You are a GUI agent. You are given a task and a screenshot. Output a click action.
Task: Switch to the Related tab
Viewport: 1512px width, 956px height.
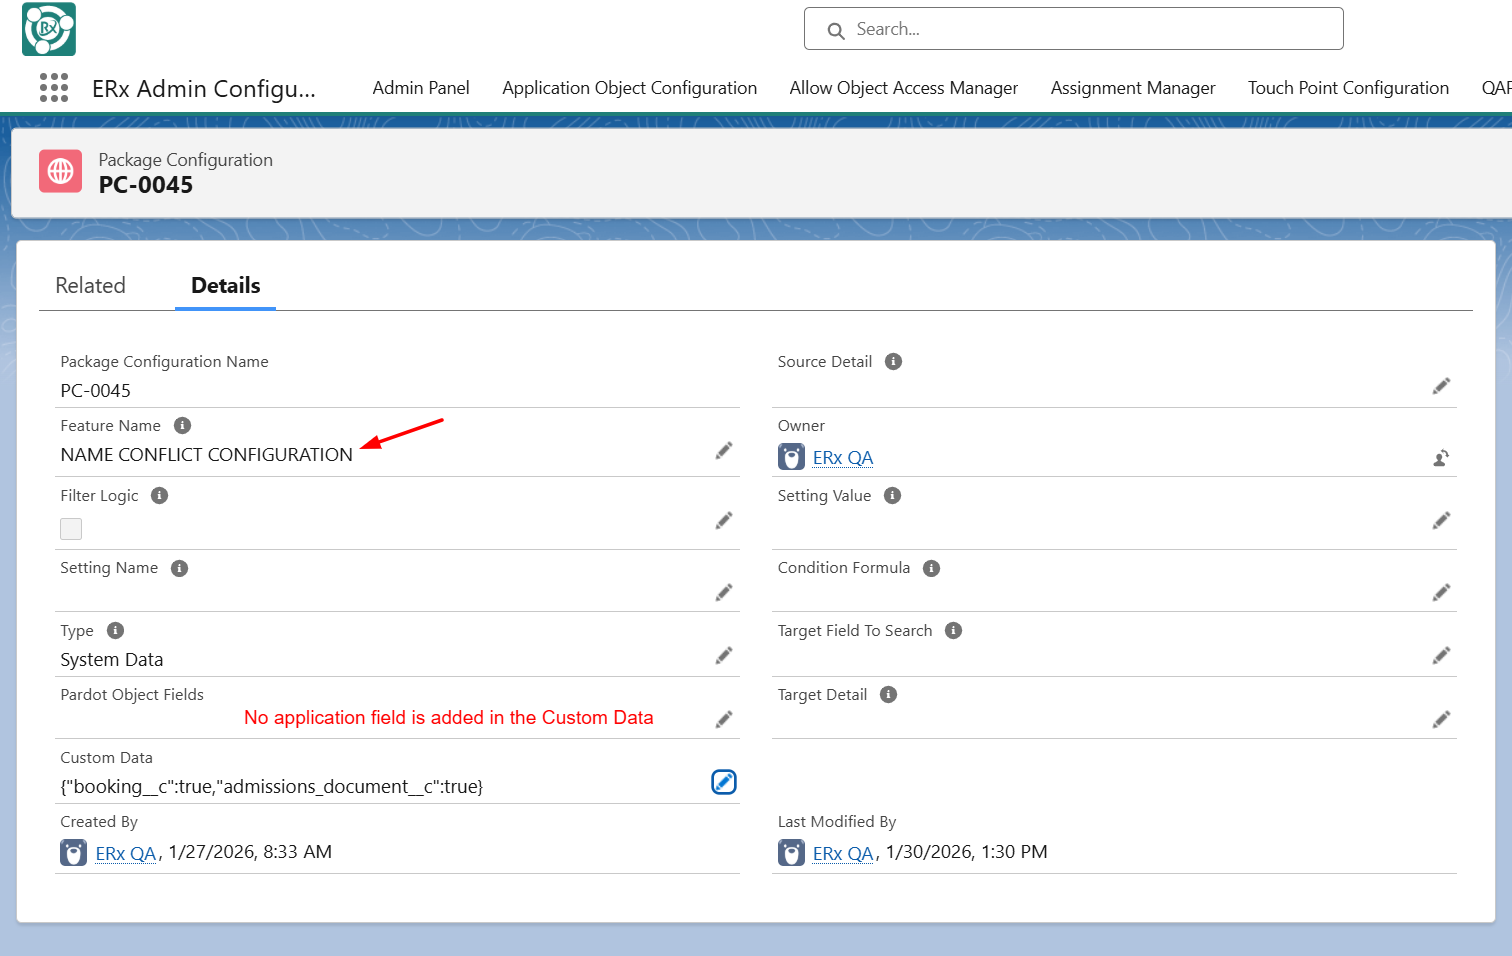91,286
